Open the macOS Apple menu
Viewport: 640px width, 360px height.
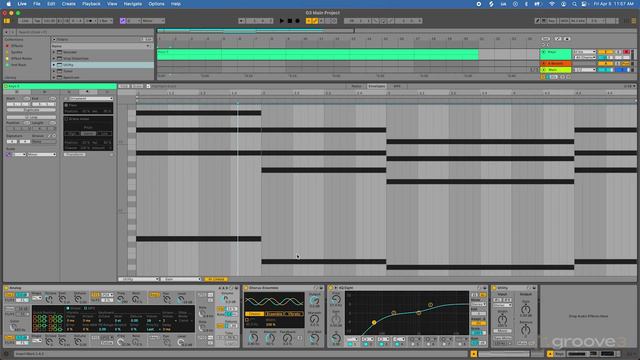pyautogui.click(x=9, y=4)
